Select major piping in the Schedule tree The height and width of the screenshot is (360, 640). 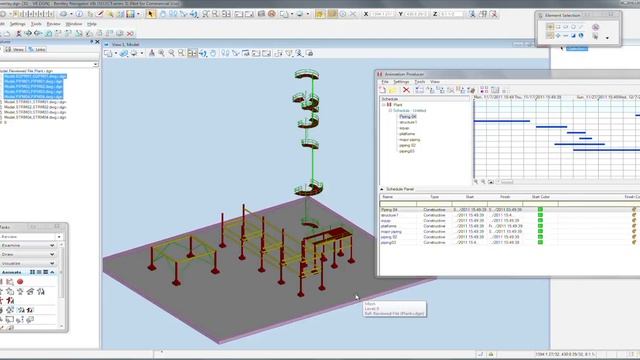(x=409, y=140)
